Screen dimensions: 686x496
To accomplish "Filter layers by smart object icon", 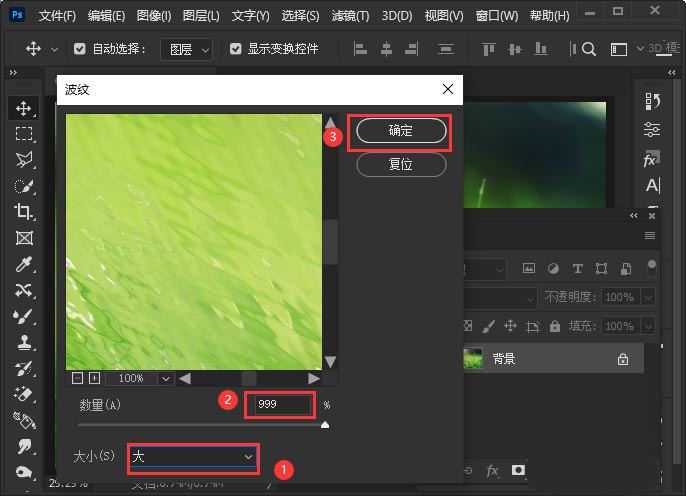I will pos(626,269).
